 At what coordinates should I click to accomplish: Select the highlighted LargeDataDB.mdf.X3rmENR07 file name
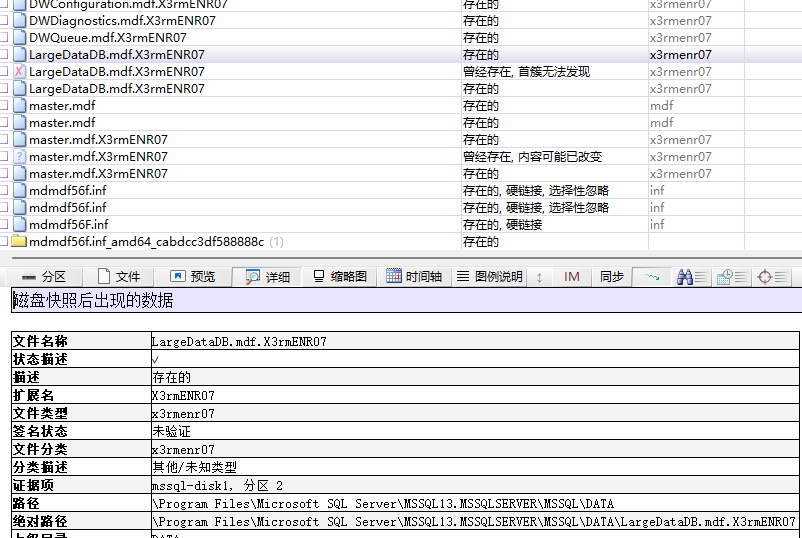pos(117,54)
